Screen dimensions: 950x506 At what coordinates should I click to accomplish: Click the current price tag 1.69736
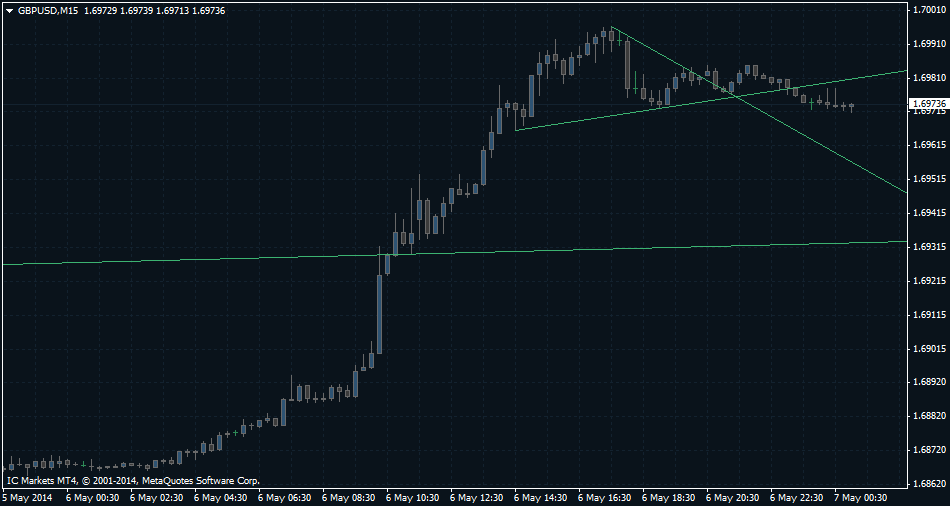click(928, 103)
